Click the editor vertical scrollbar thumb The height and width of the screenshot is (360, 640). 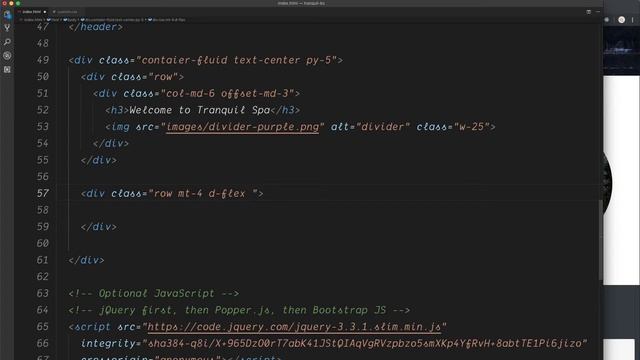coord(600,240)
